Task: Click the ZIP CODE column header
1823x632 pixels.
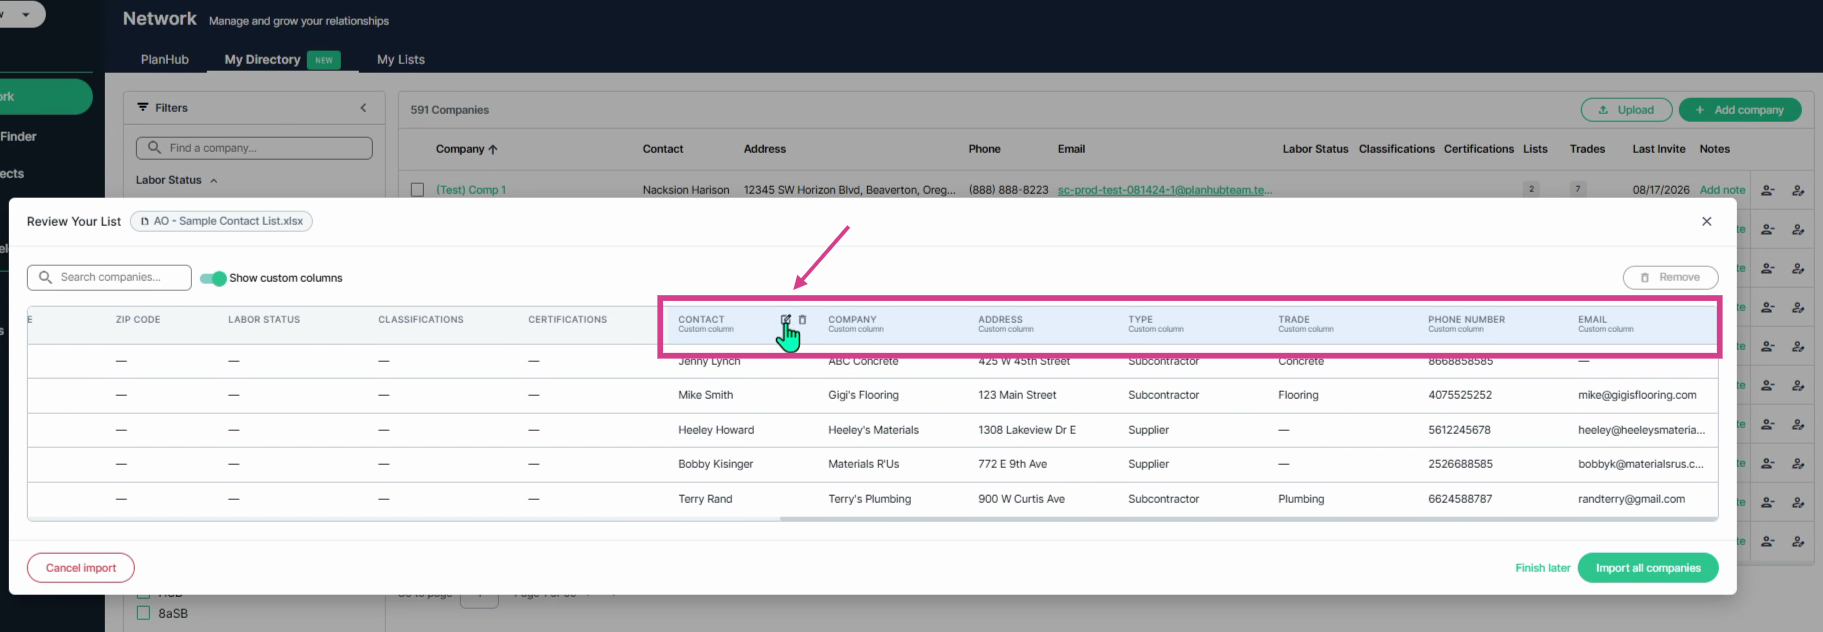Action: click(138, 320)
